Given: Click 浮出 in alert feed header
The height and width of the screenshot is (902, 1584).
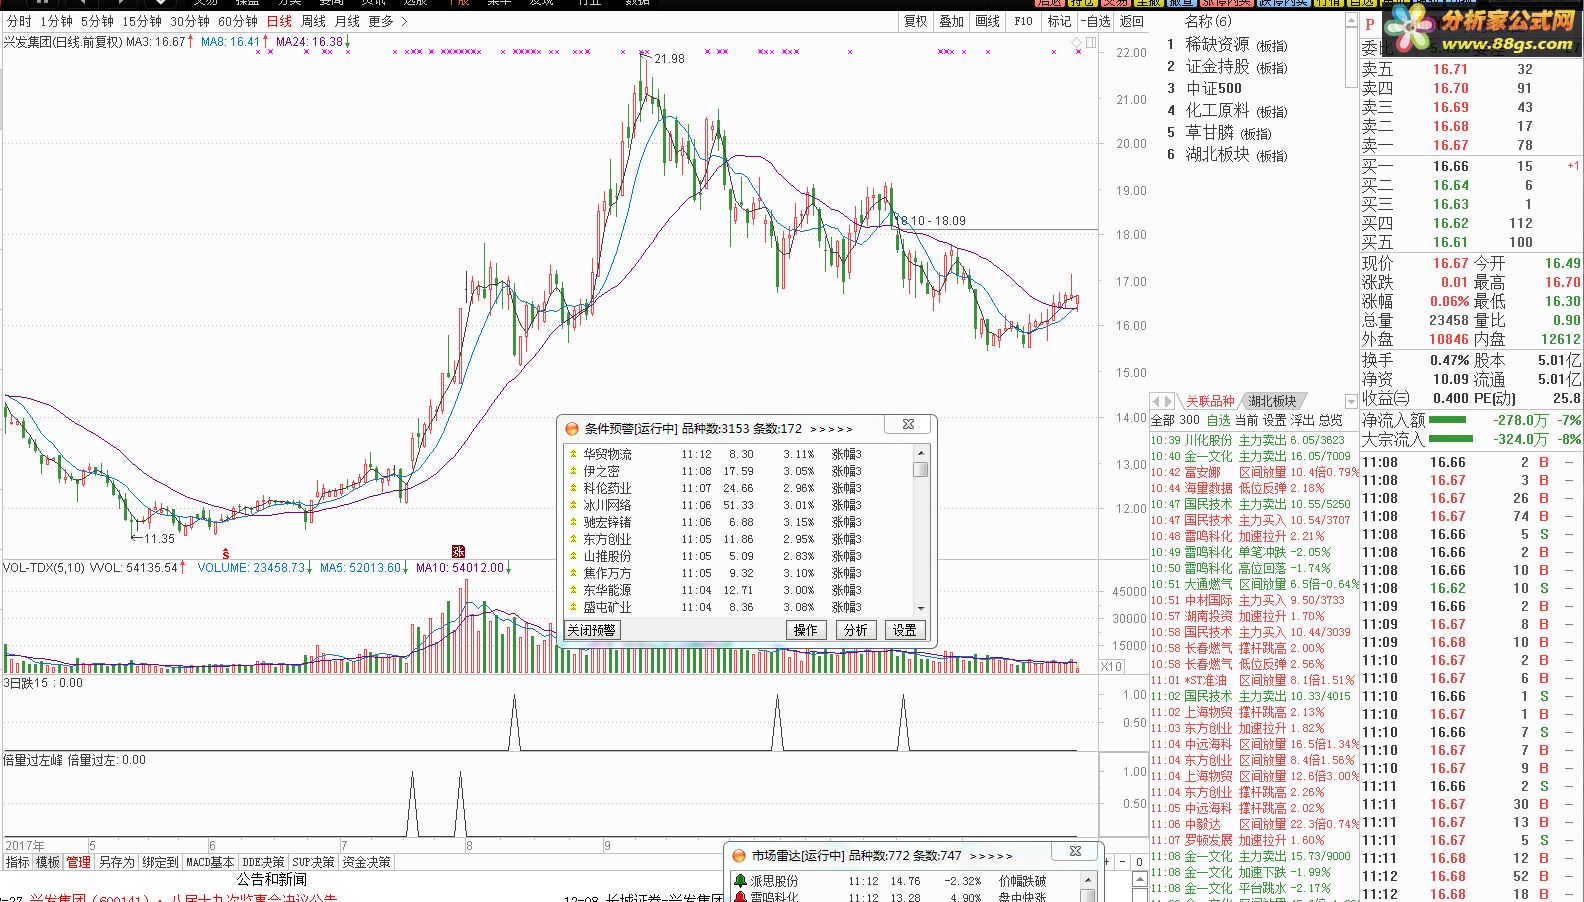Looking at the screenshot, I should tap(1302, 421).
